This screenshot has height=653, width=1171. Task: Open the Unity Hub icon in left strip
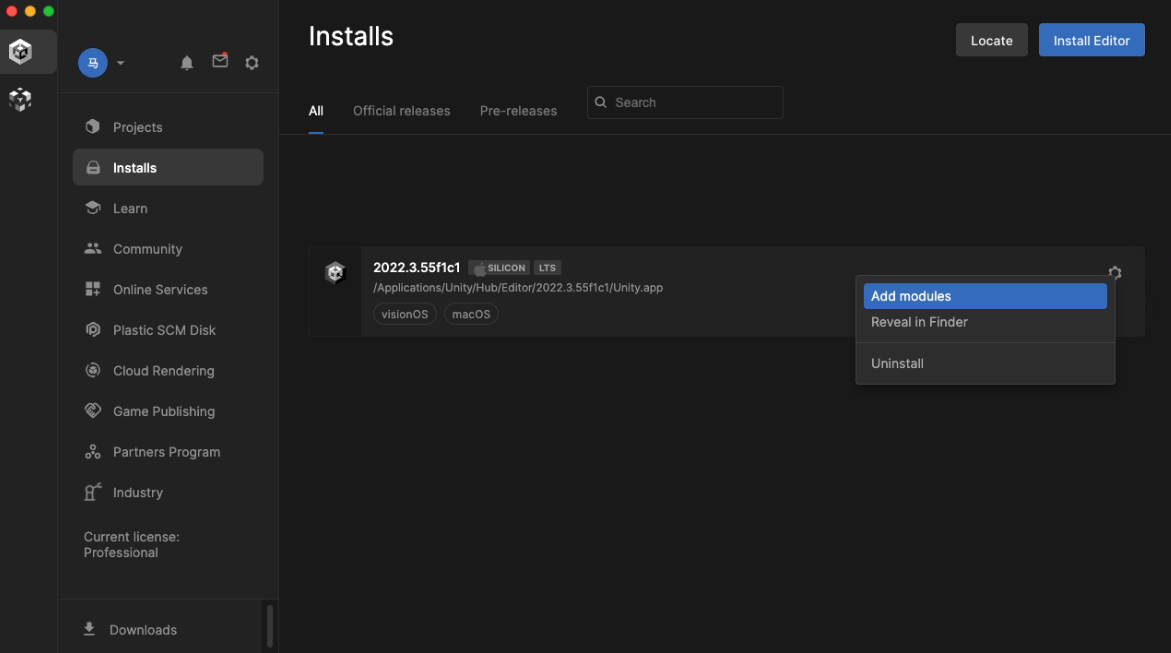click(x=21, y=52)
